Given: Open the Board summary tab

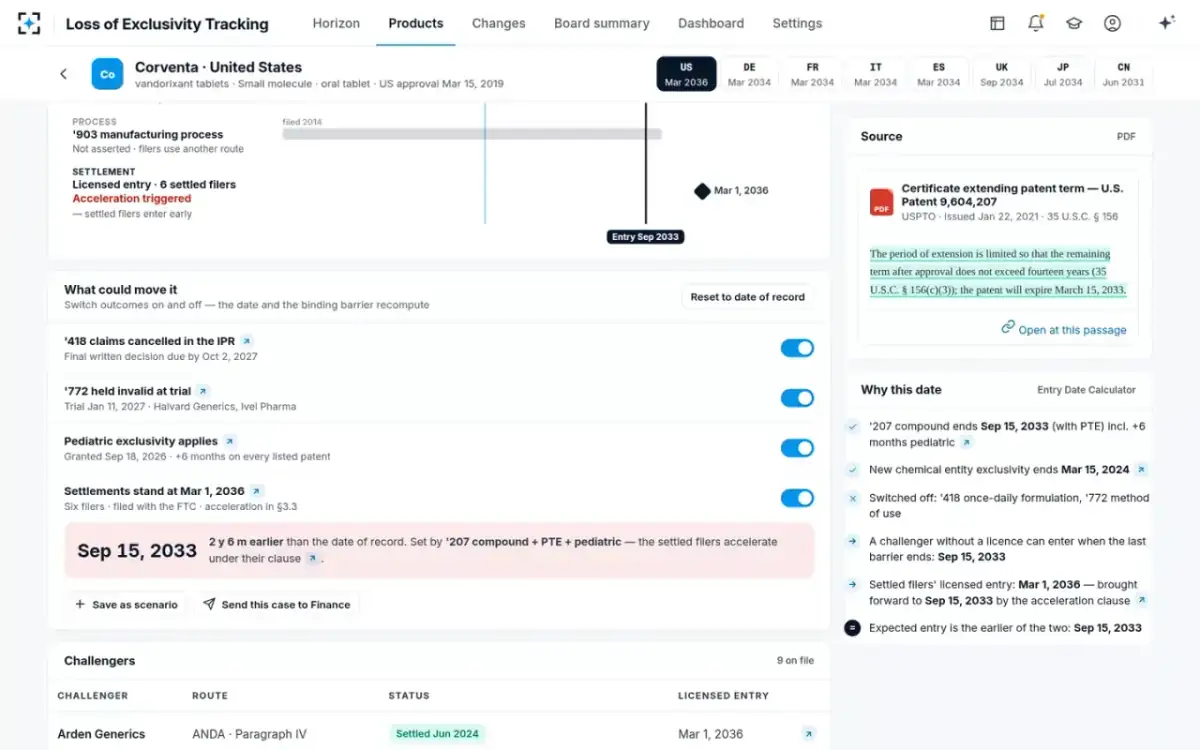Looking at the screenshot, I should [x=601, y=23].
